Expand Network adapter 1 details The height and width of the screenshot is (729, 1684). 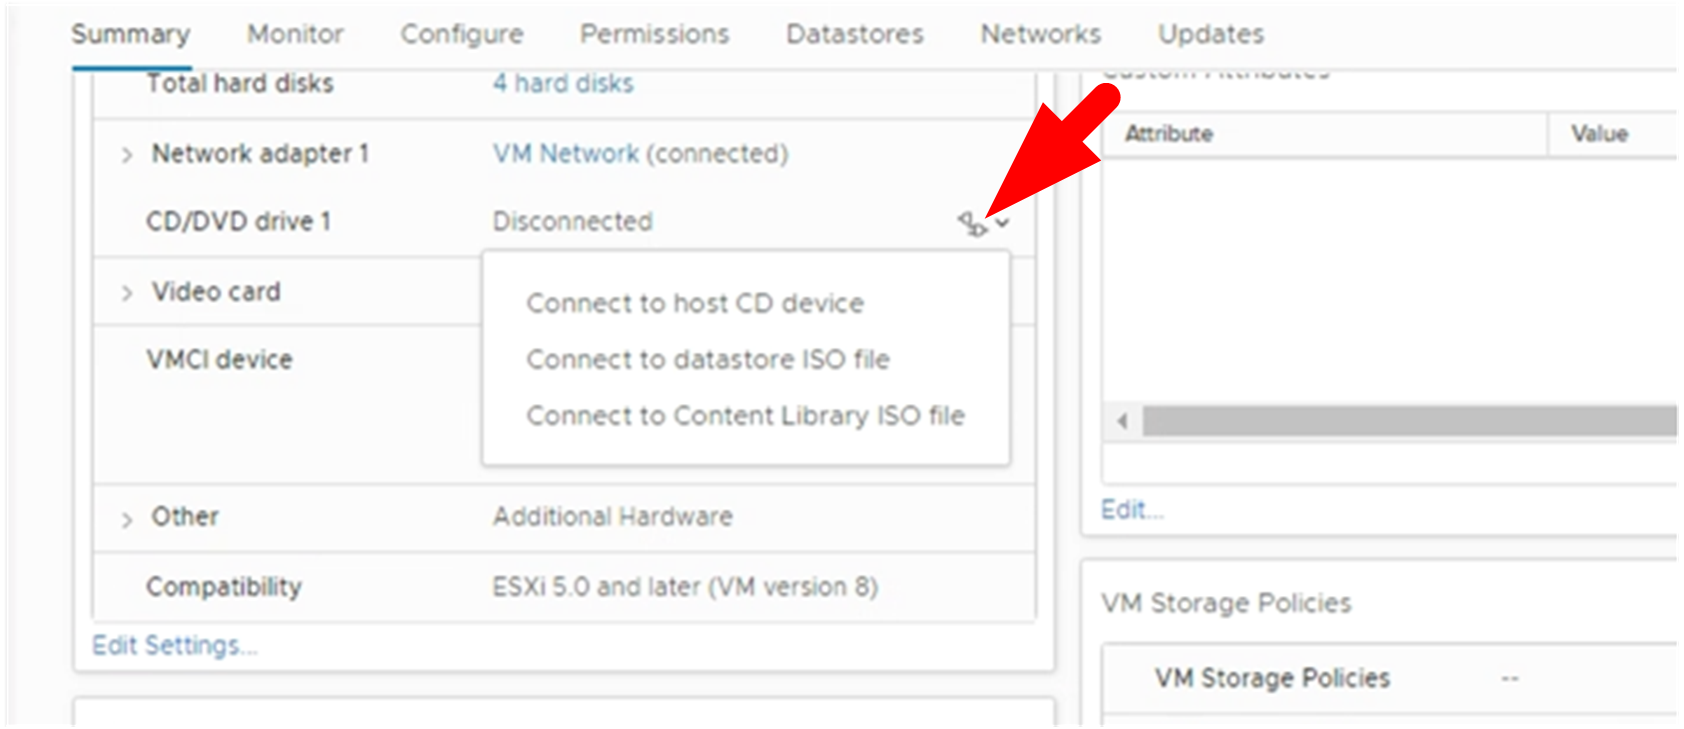(x=128, y=155)
